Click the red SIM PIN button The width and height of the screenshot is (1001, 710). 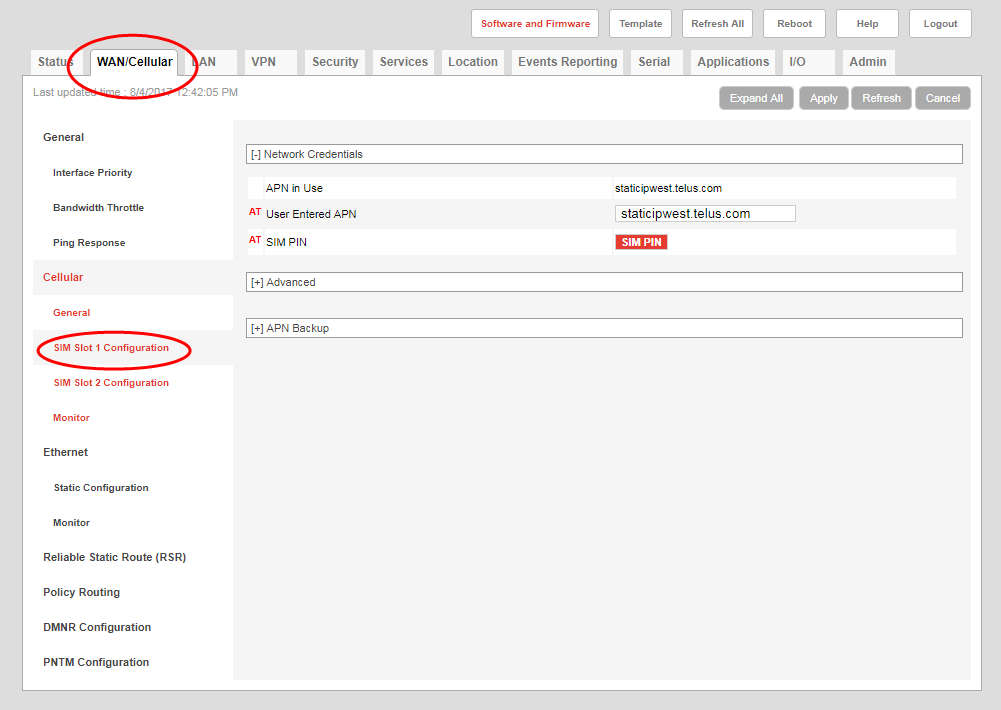(x=641, y=242)
